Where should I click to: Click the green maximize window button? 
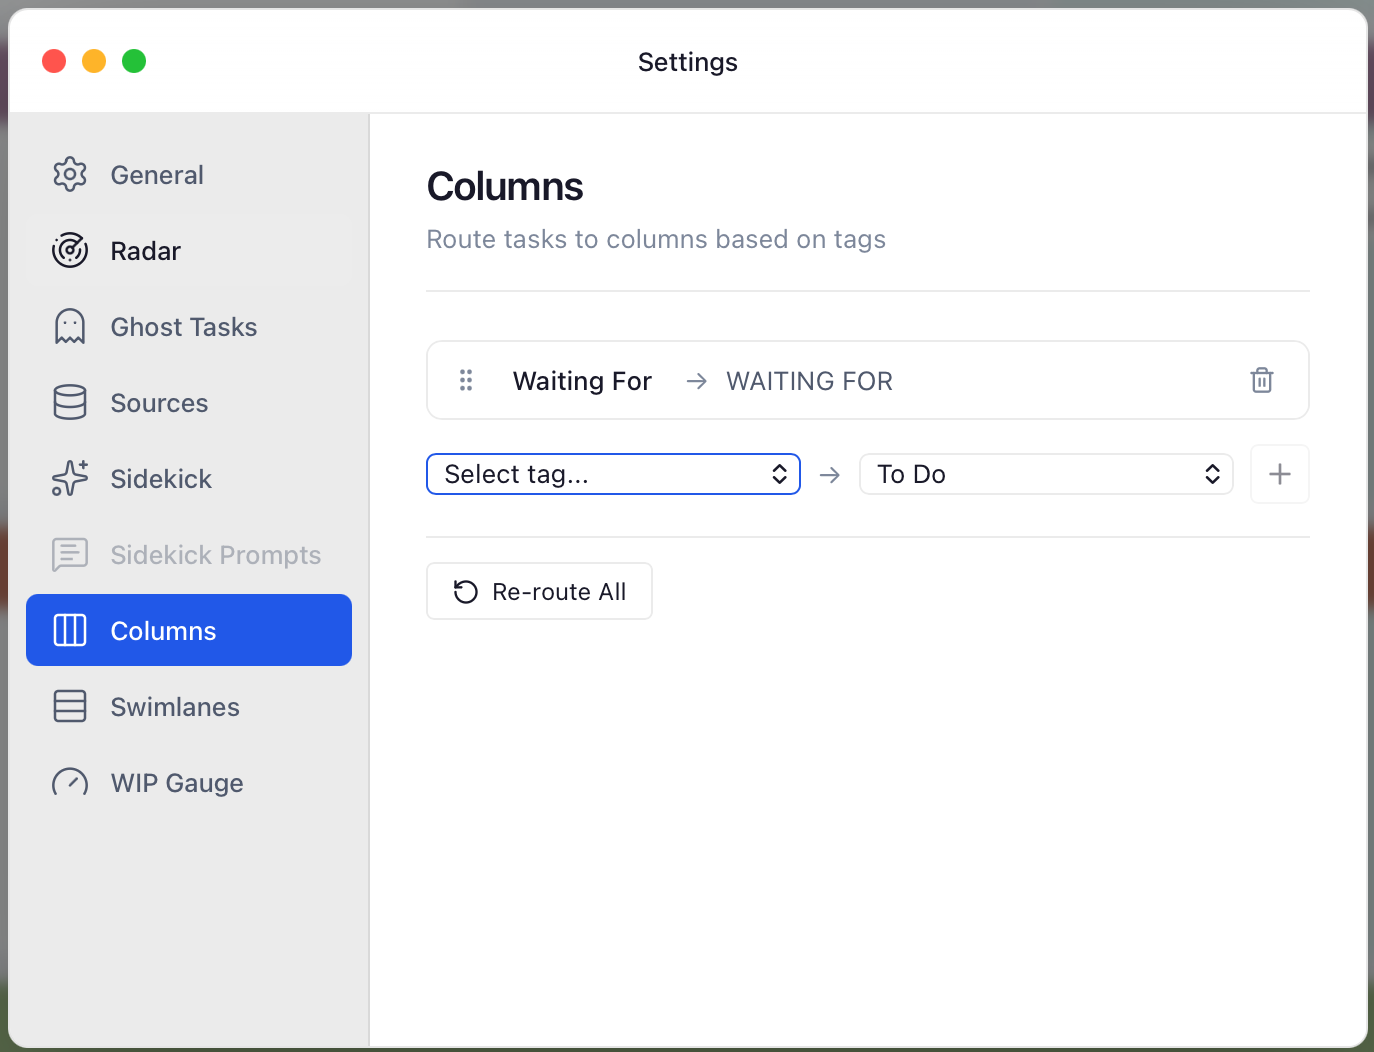coord(134,62)
